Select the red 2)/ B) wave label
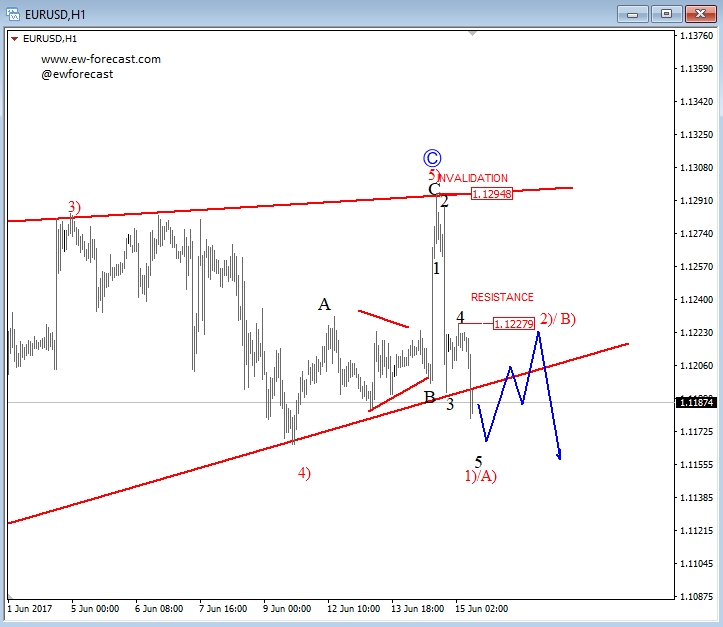The height and width of the screenshot is (627, 723). point(558,319)
